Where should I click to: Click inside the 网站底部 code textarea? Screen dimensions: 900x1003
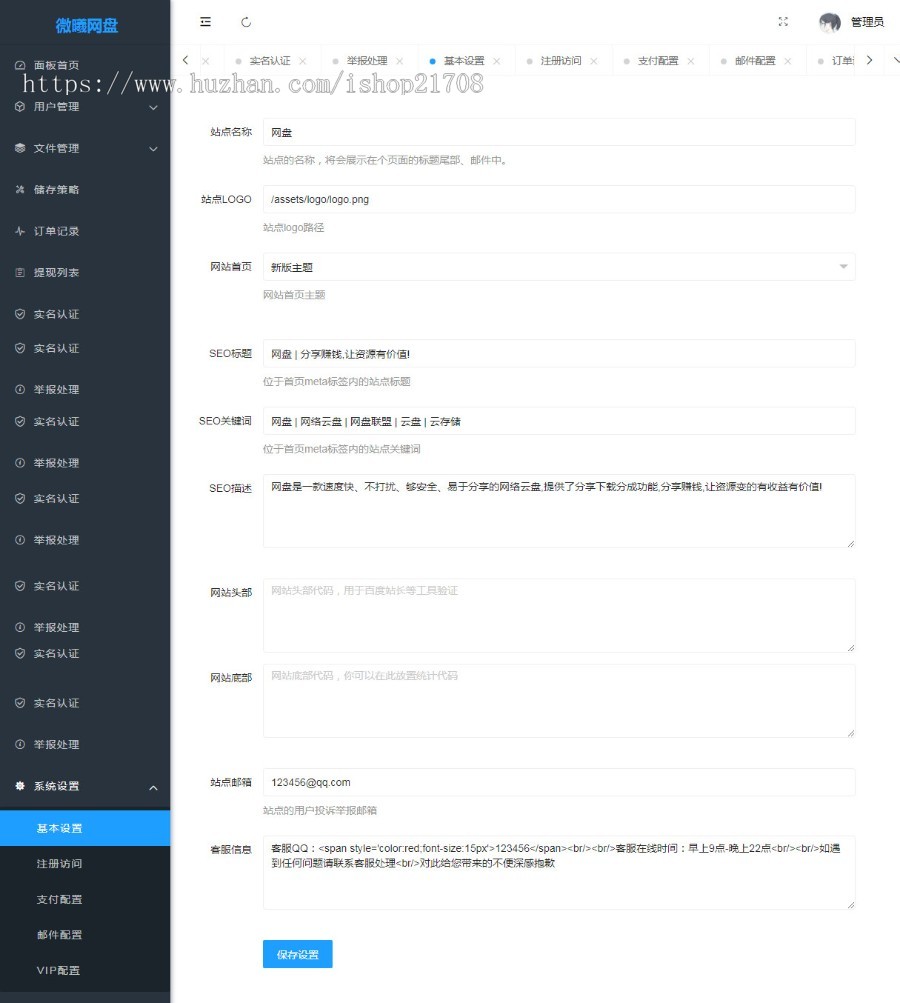(558, 700)
